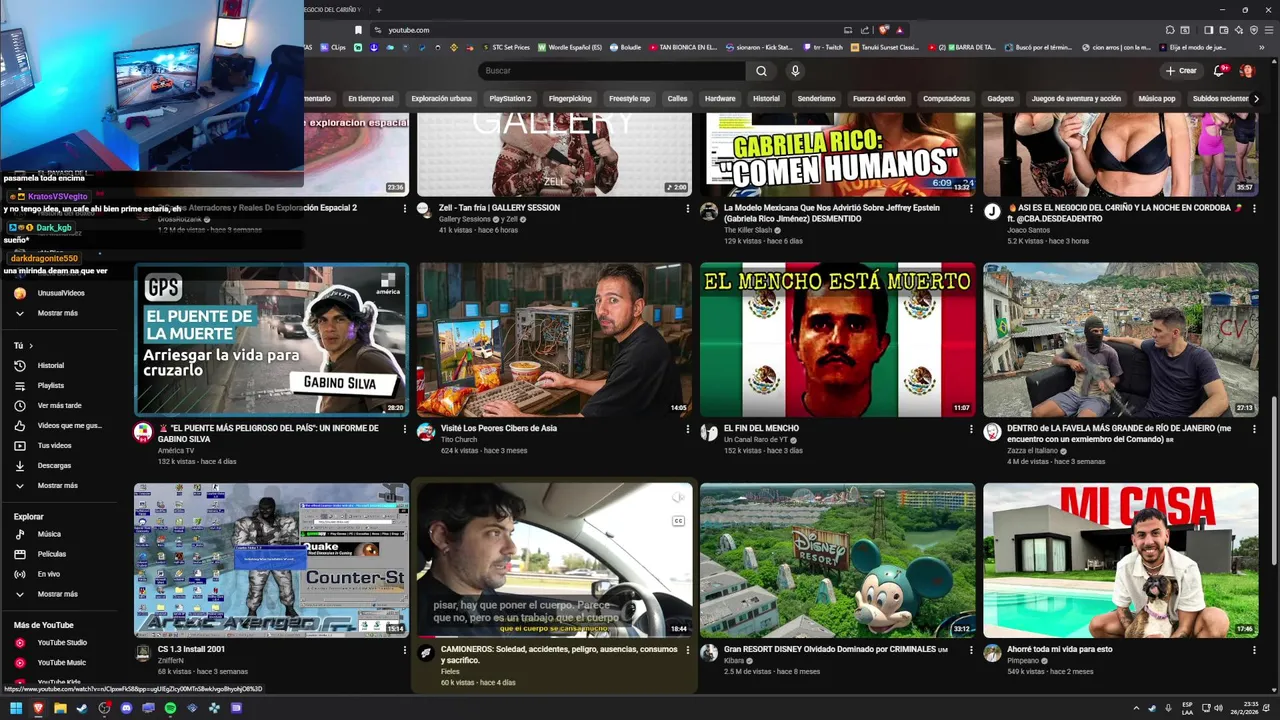Expand Mostrar más under subscriptions list
Screen dimensions: 1280x720
coord(57,313)
